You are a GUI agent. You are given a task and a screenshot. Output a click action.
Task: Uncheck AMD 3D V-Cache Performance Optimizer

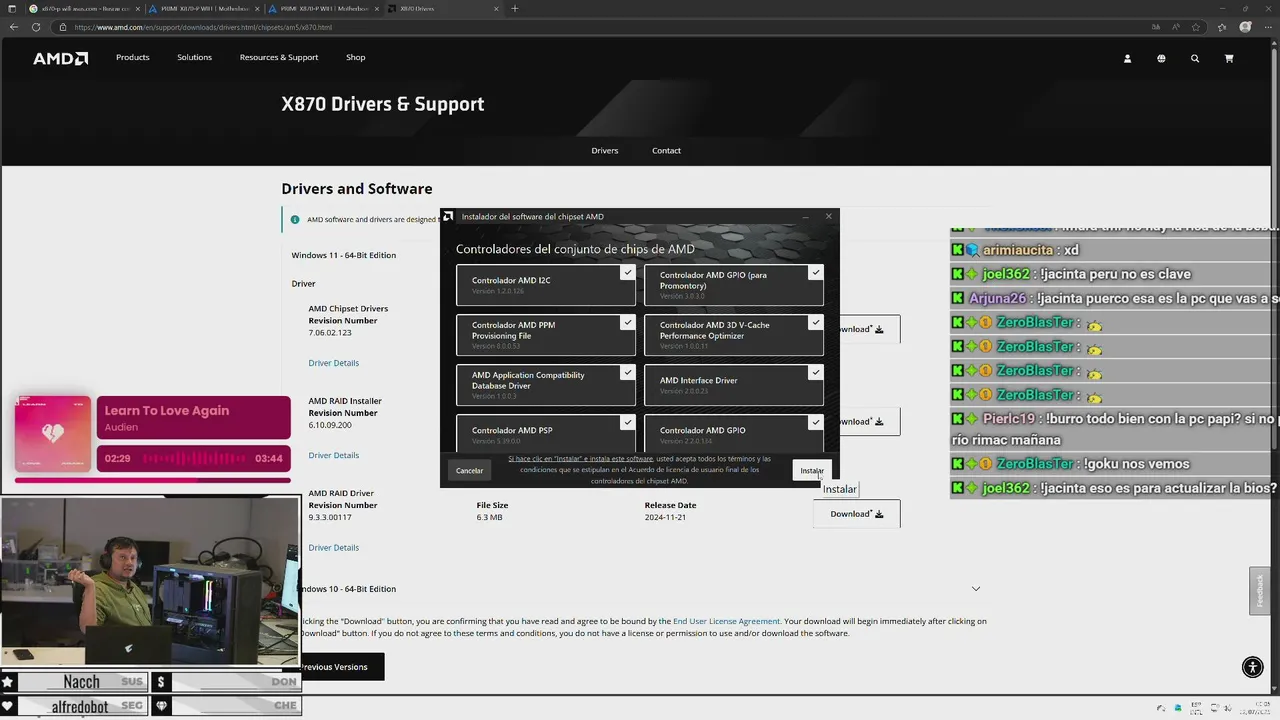816,322
